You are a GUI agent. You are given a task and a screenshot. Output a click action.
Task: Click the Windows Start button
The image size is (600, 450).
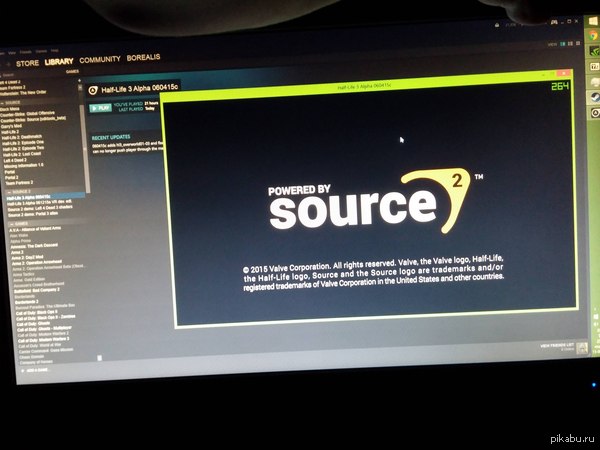click(593, 21)
